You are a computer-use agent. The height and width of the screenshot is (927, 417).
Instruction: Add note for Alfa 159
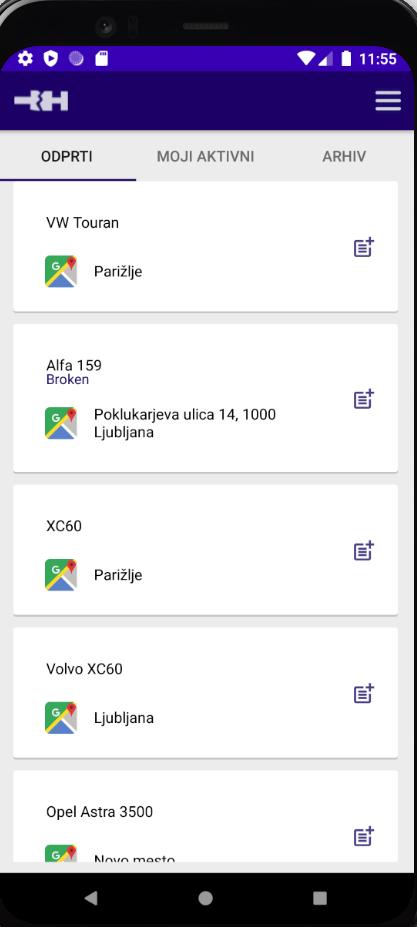(364, 399)
